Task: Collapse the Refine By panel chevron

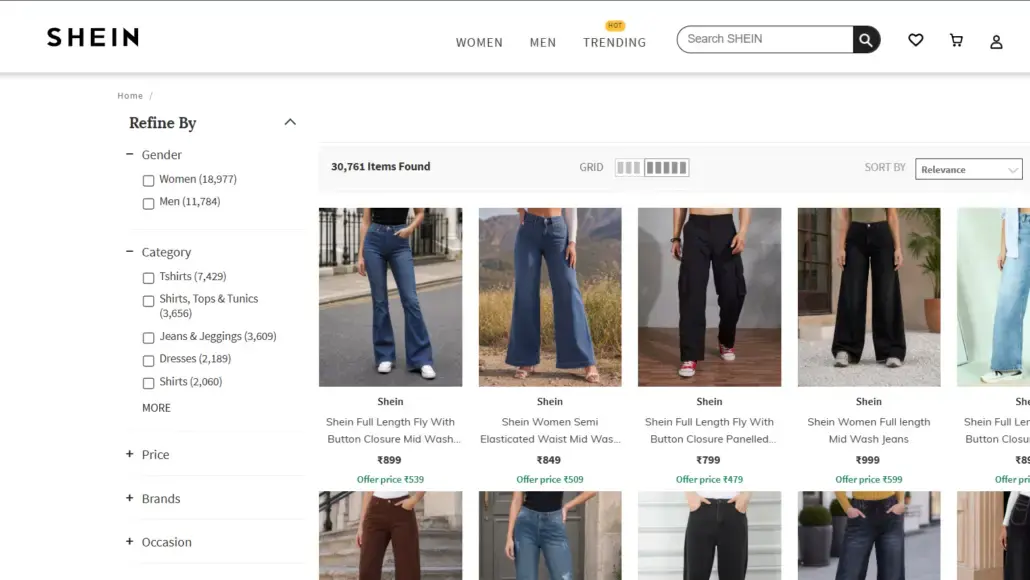Action: pyautogui.click(x=290, y=122)
